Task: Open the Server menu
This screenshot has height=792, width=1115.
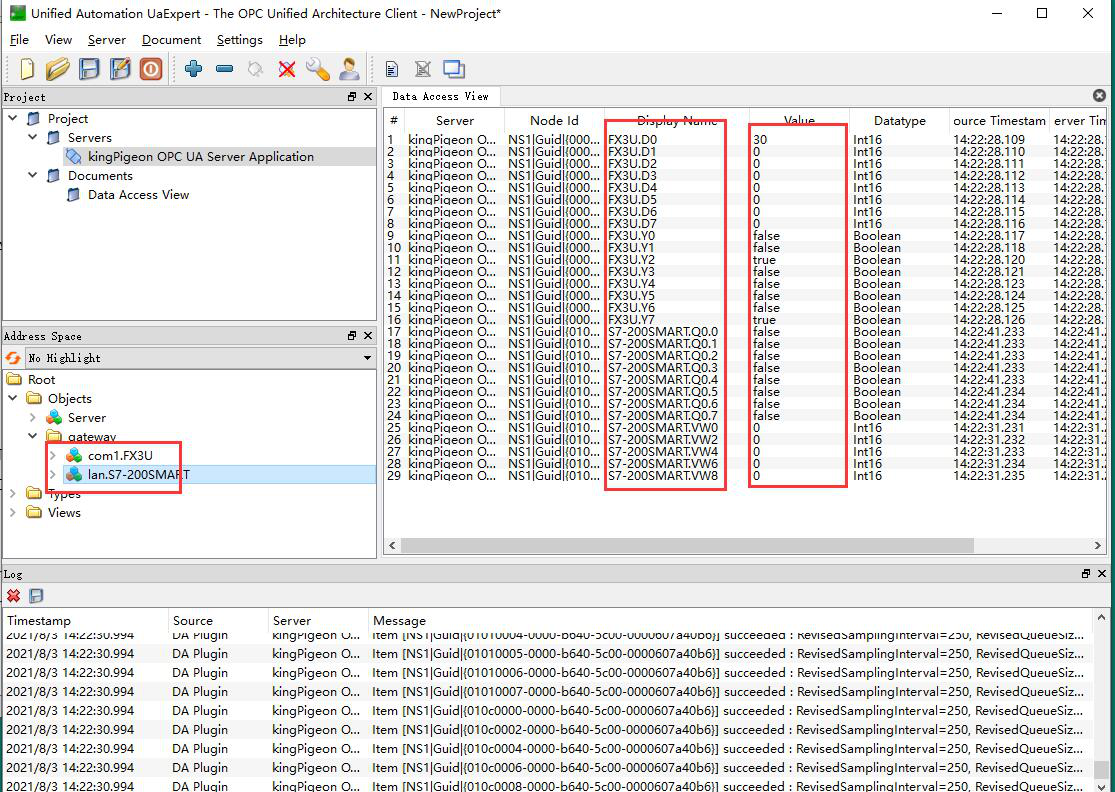Action: click(x=106, y=40)
